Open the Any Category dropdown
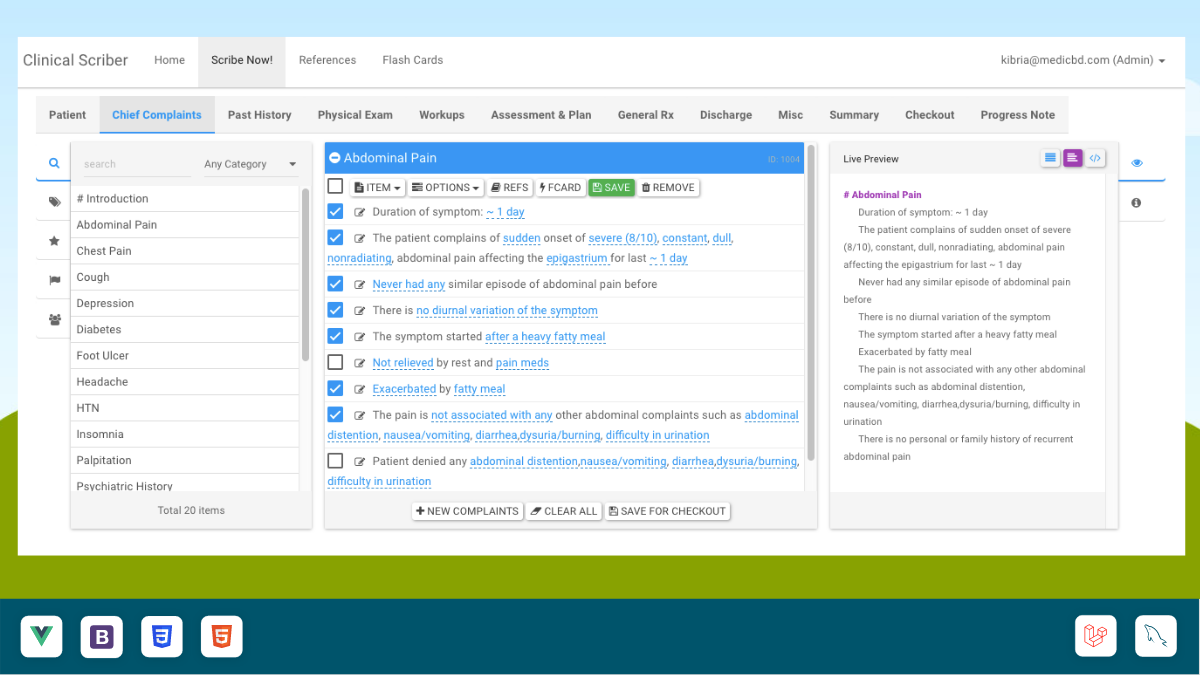The image size is (1200, 675). tap(250, 164)
